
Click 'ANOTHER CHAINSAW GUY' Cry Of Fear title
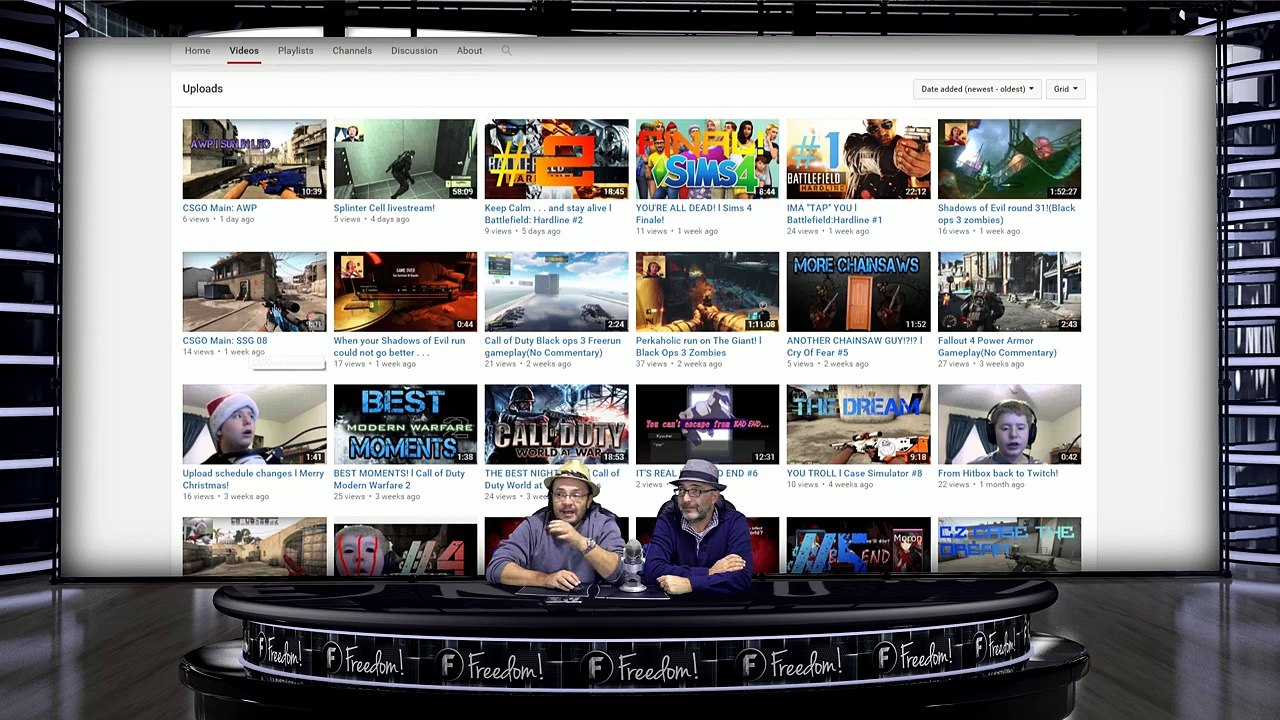pos(855,347)
